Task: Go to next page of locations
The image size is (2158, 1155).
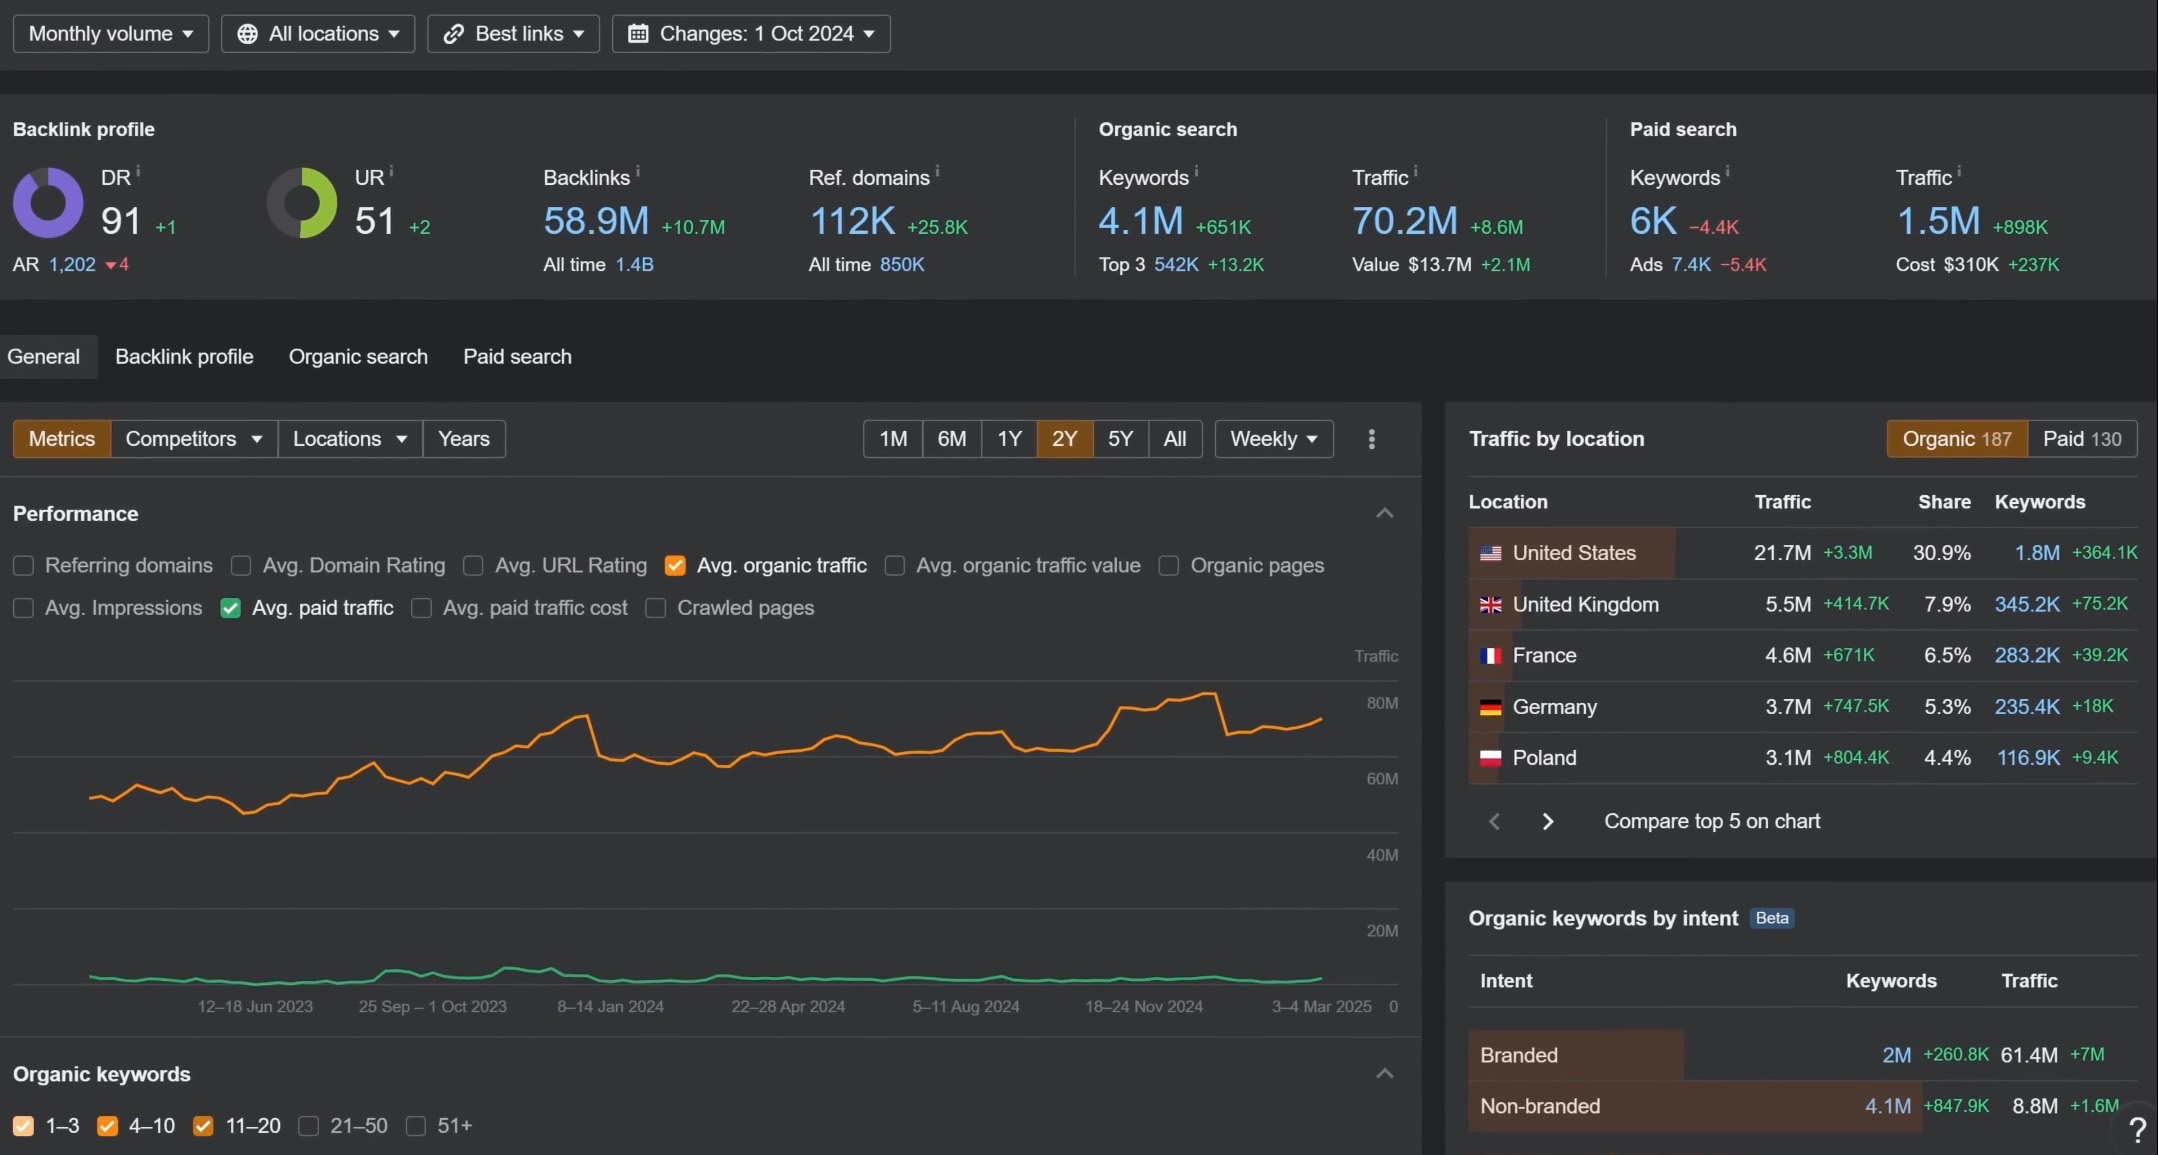Action: pos(1548,821)
